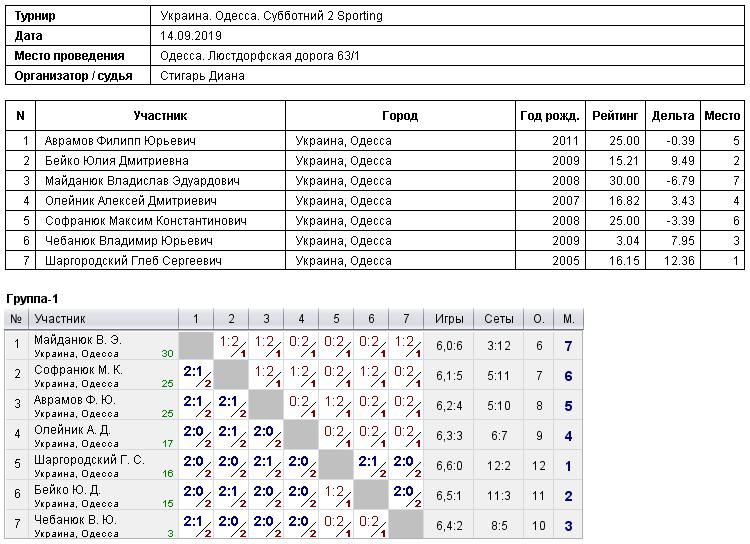
Task: Click delta value 12.36 for Шаргородский
Action: [679, 261]
